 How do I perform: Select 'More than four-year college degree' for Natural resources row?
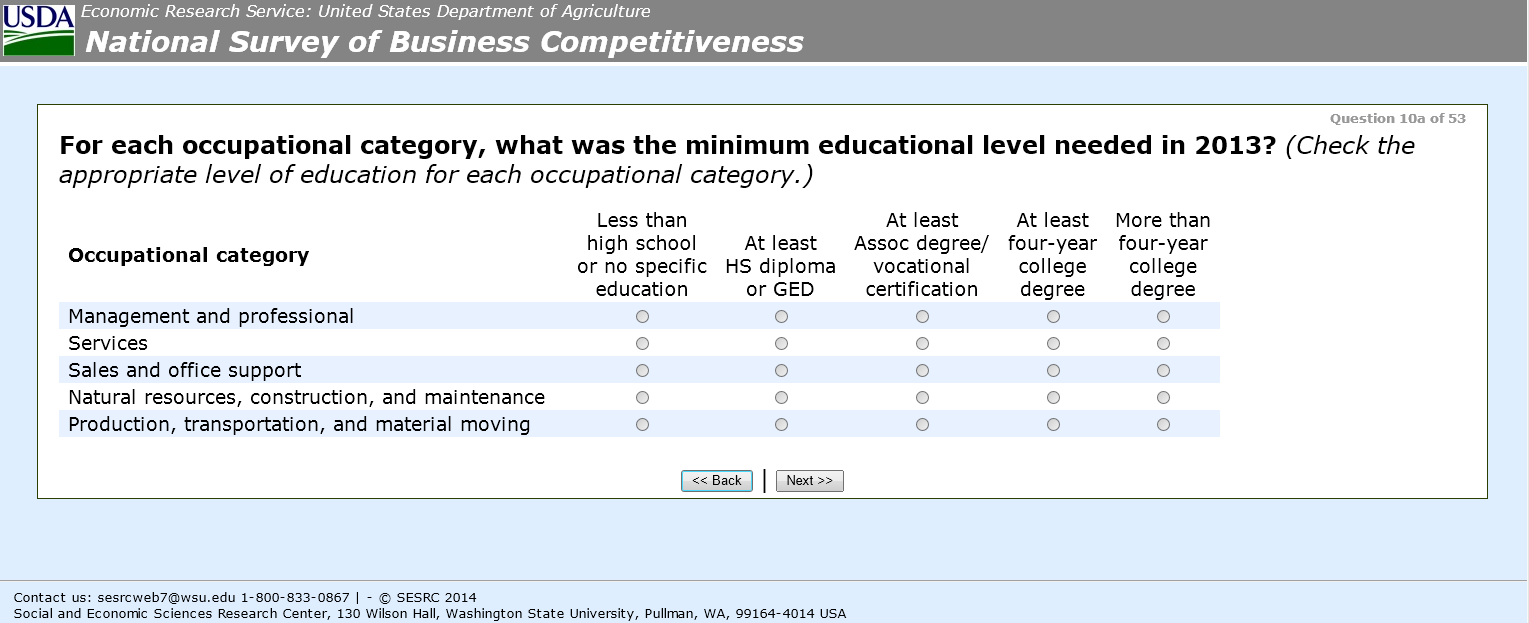(1163, 398)
